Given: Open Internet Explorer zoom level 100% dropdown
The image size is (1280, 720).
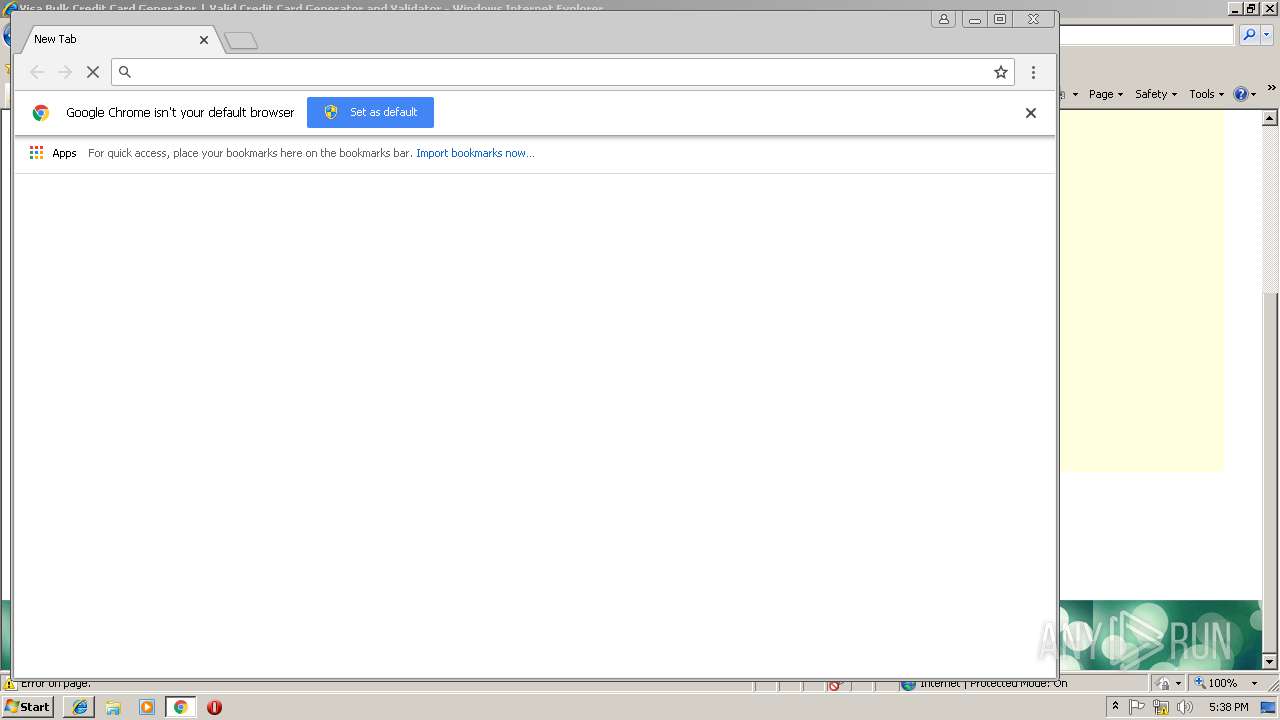Looking at the screenshot, I should 1254,683.
